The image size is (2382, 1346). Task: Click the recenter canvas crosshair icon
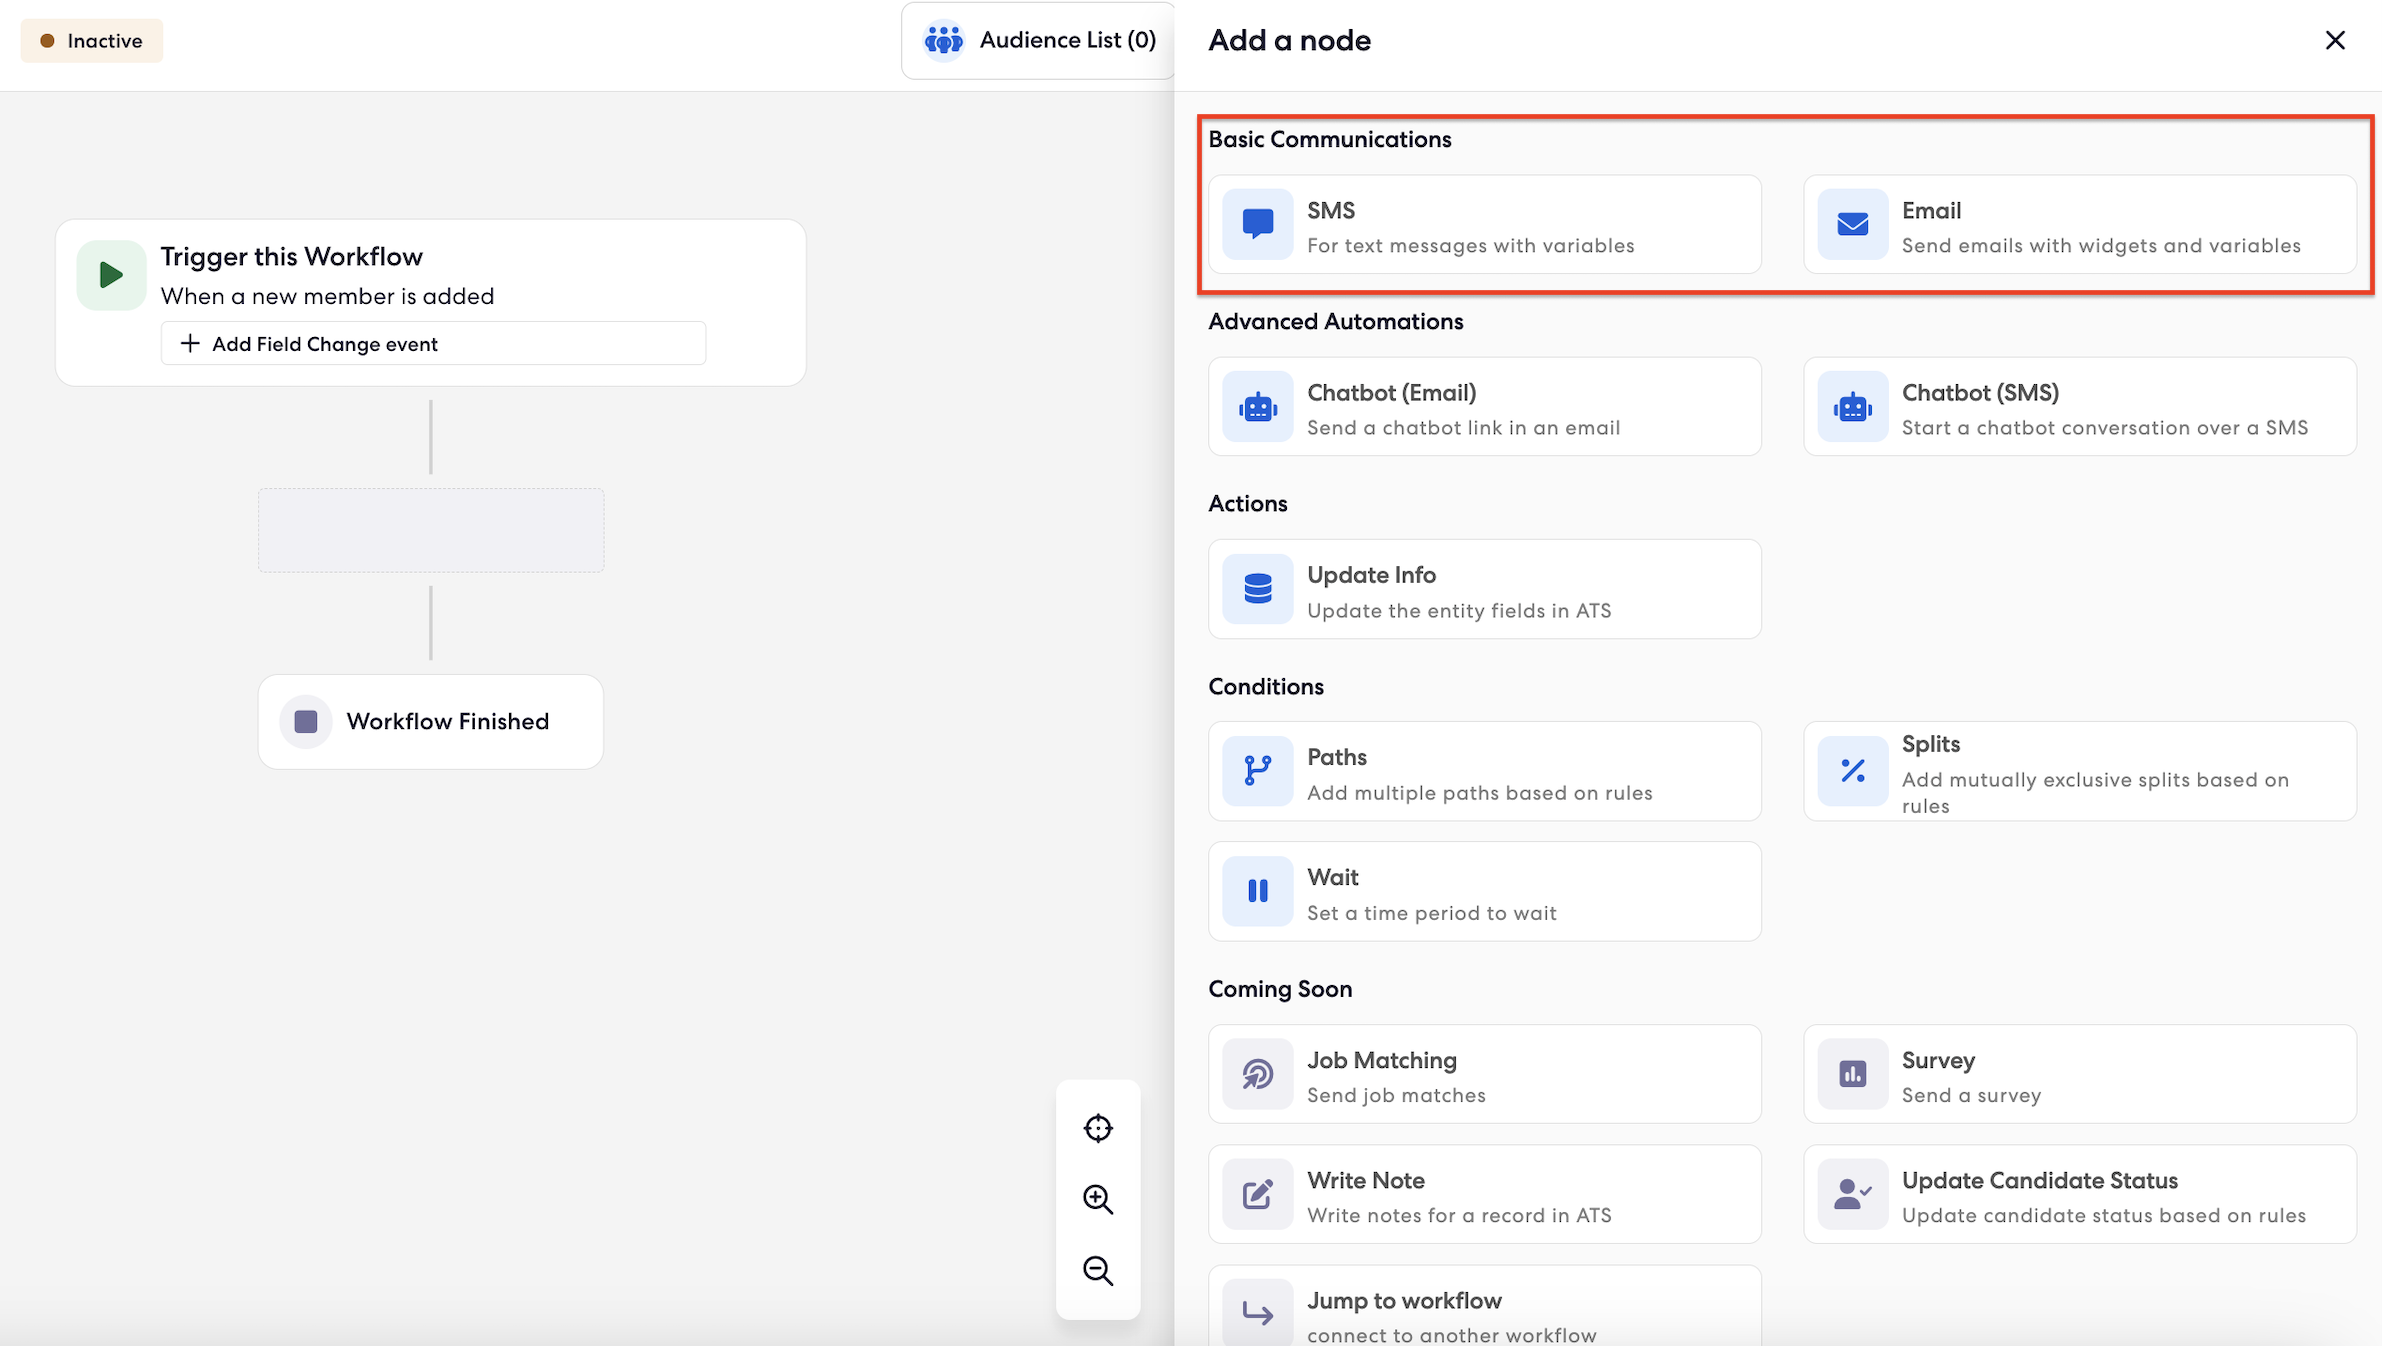(x=1098, y=1127)
